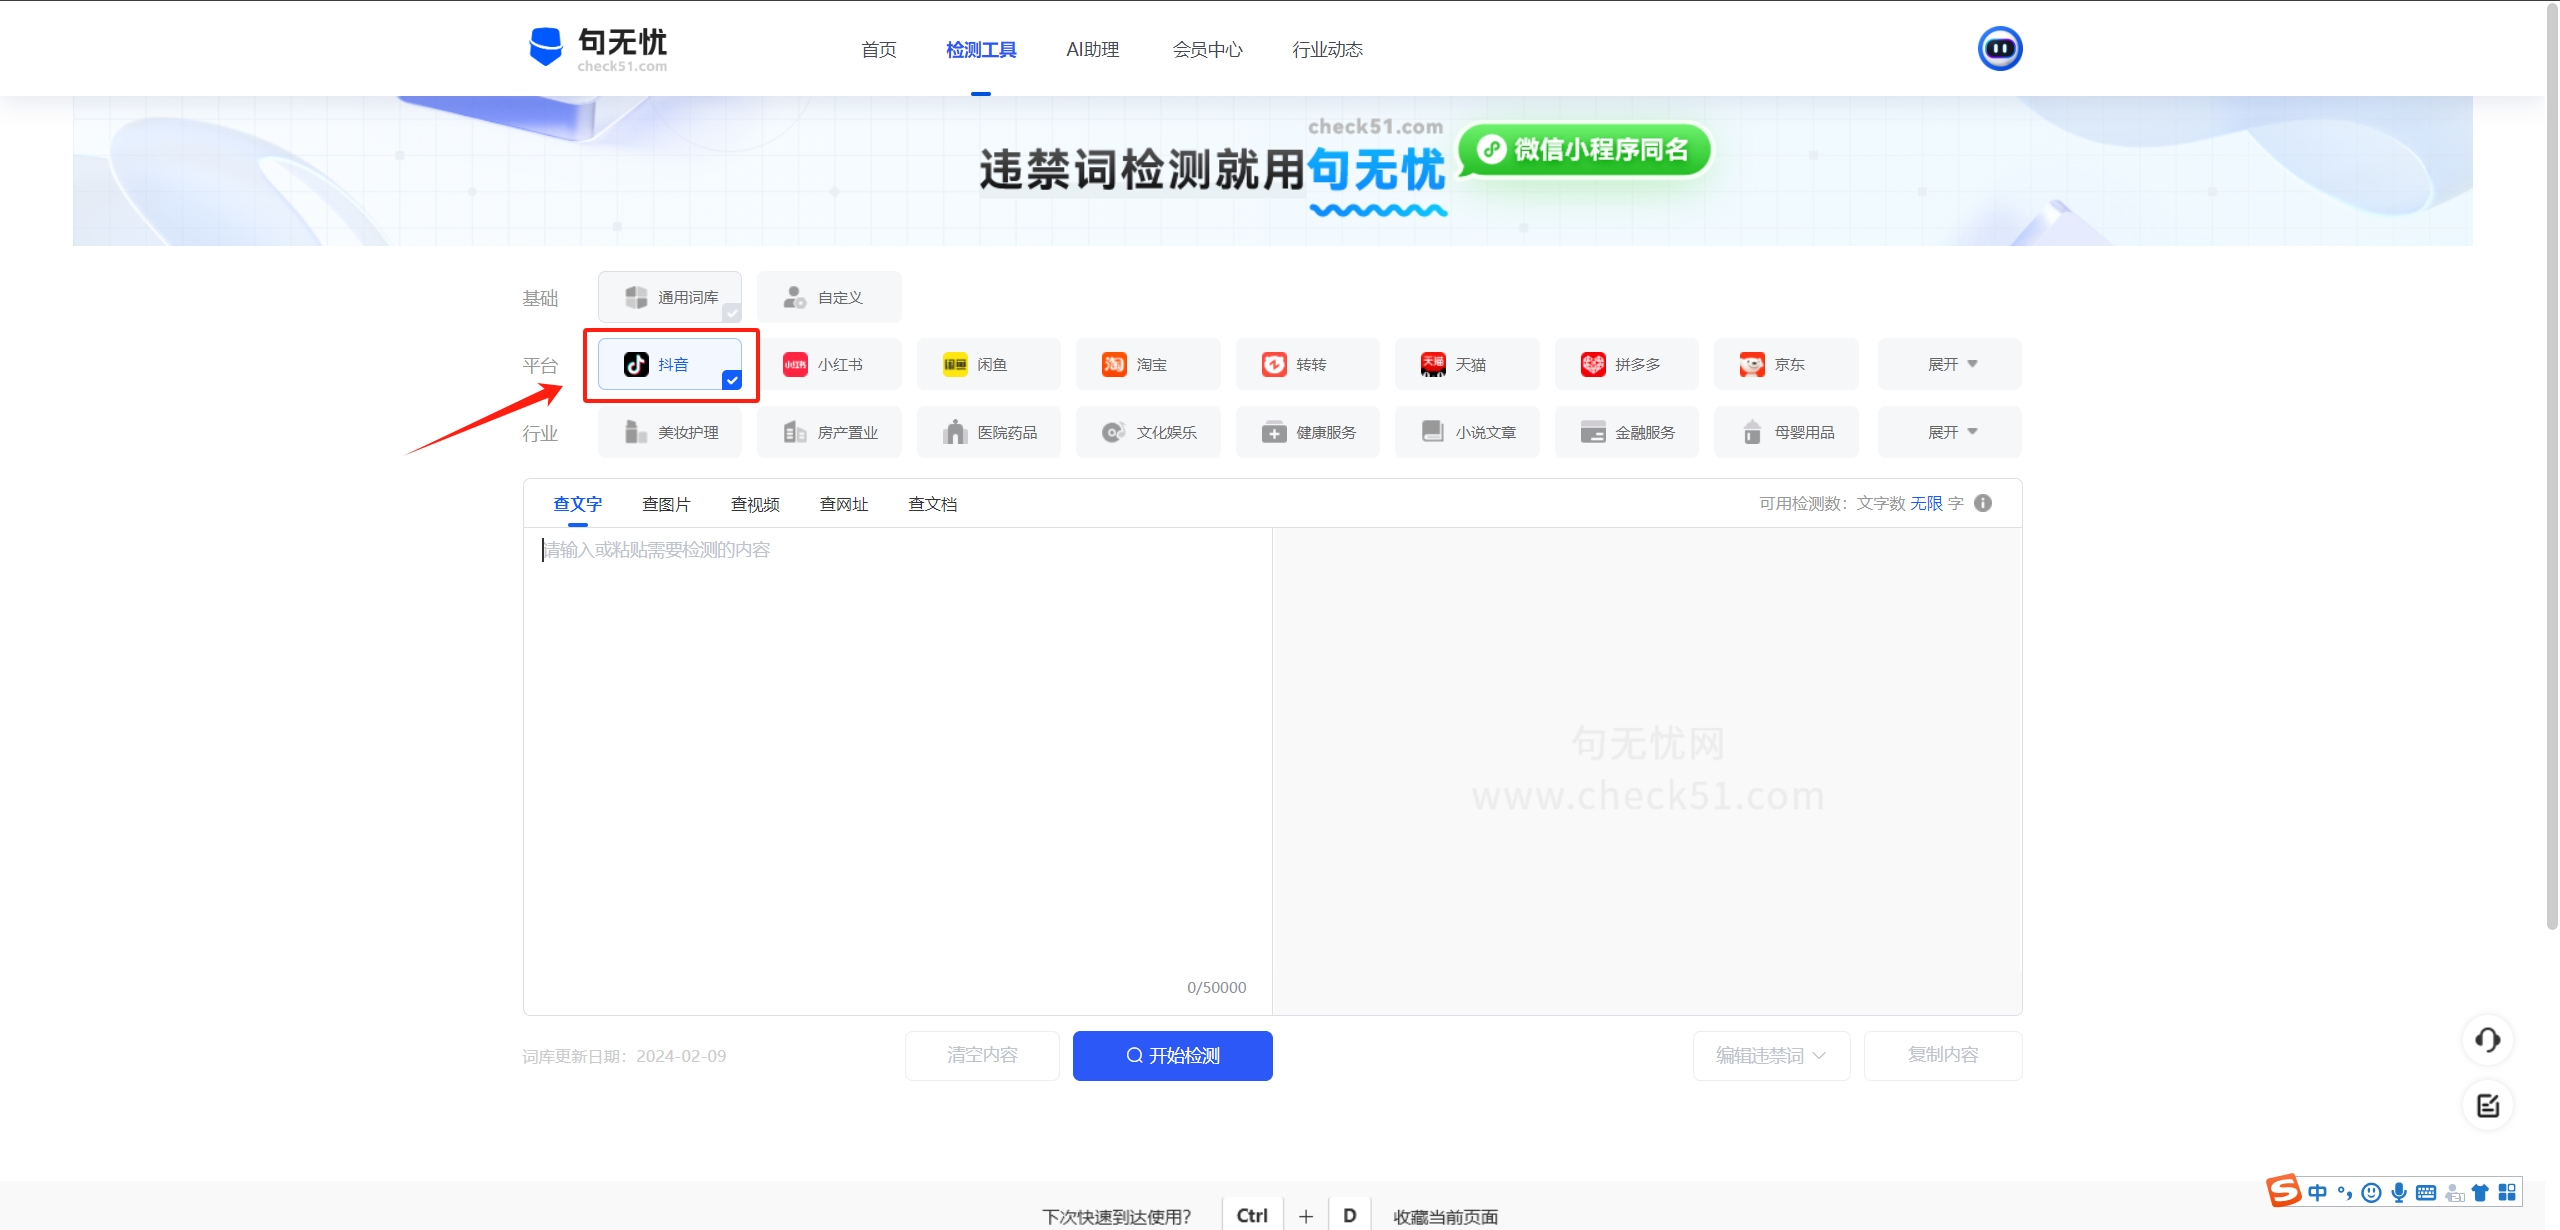
Task: Switch to the 查文字 tab
Action: [x=578, y=504]
